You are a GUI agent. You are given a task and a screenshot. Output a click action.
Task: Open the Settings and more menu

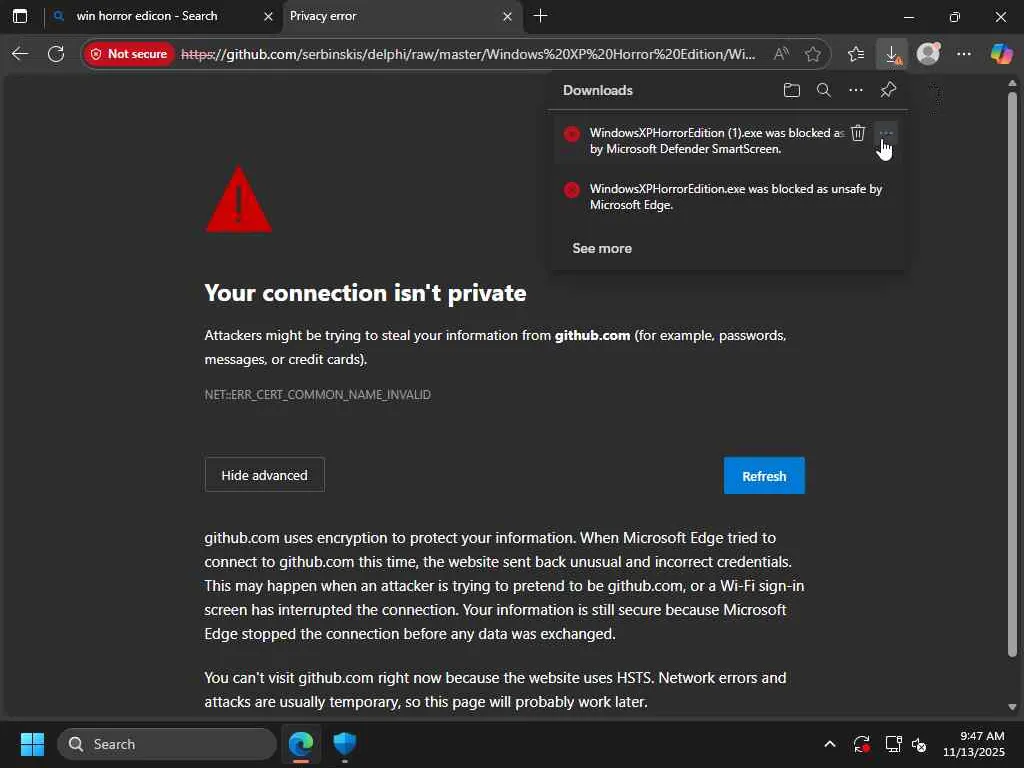[964, 54]
